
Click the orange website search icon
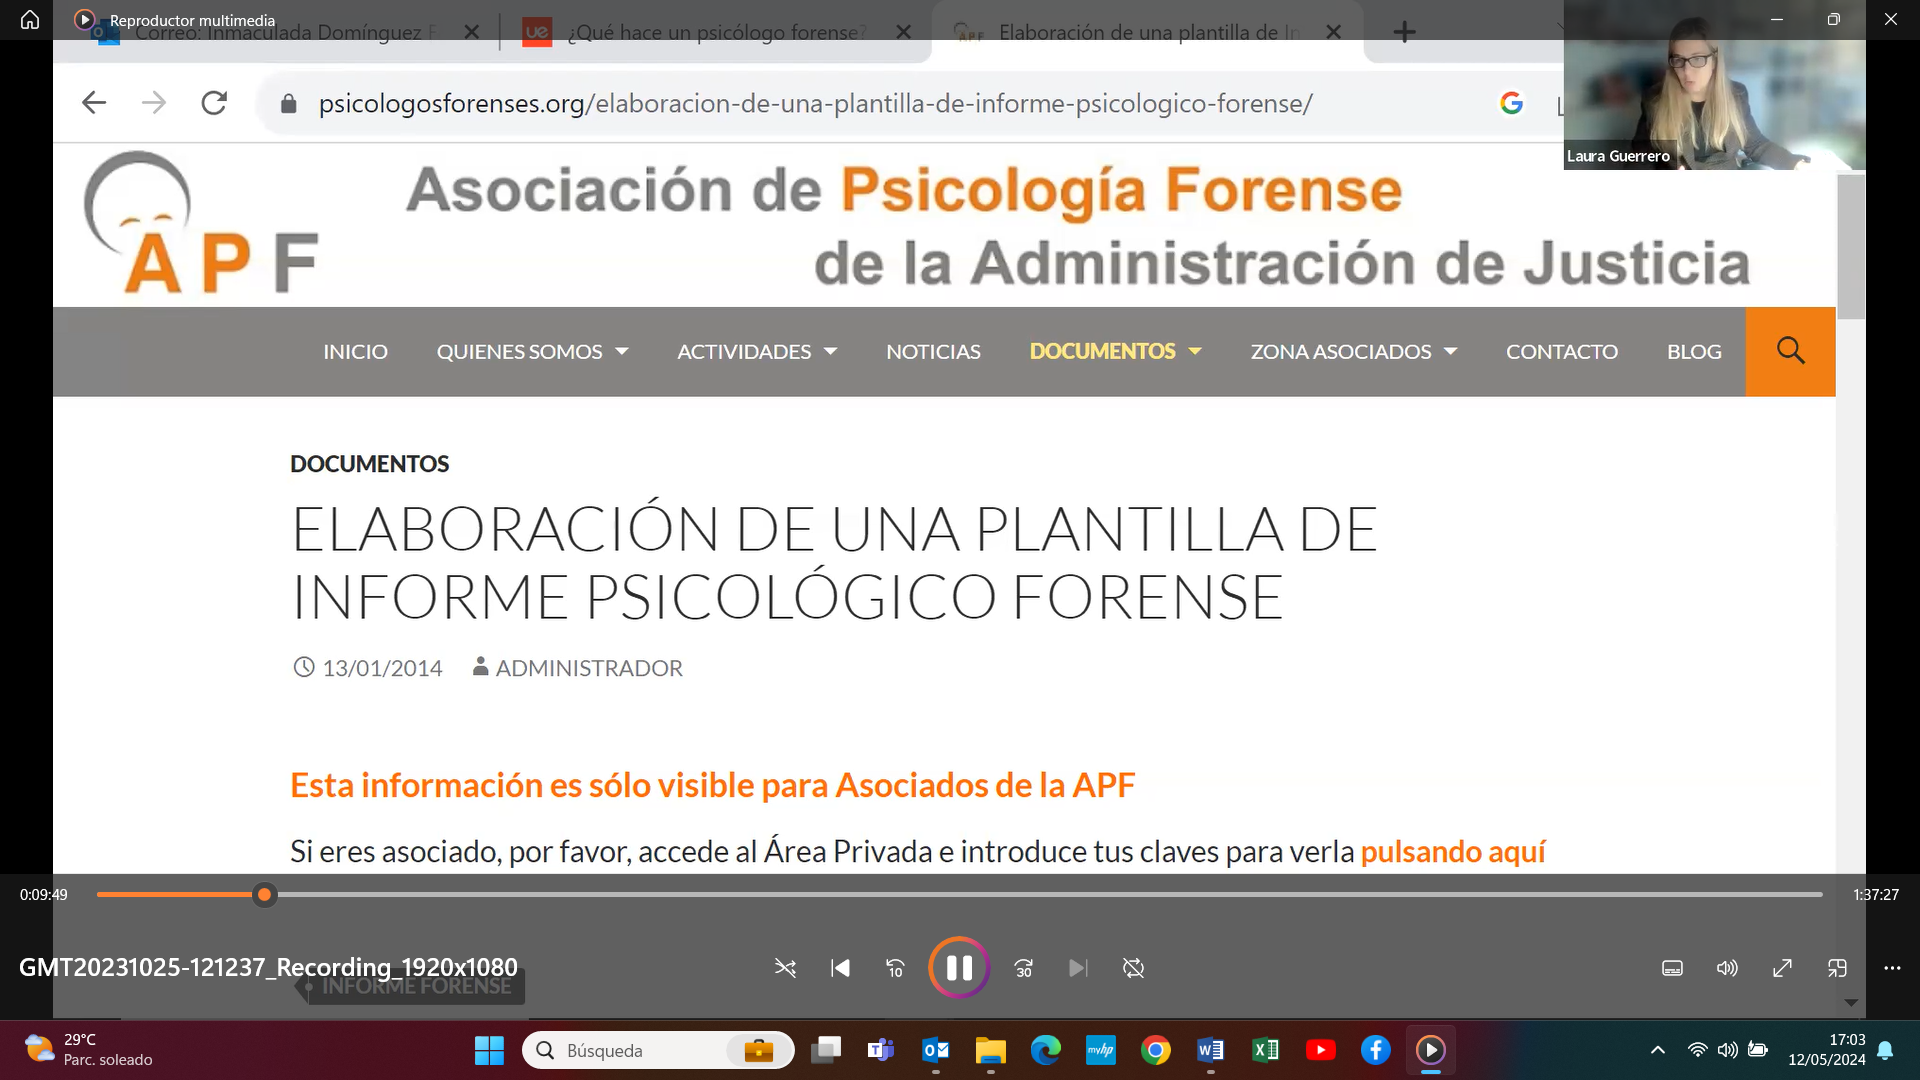tap(1790, 351)
